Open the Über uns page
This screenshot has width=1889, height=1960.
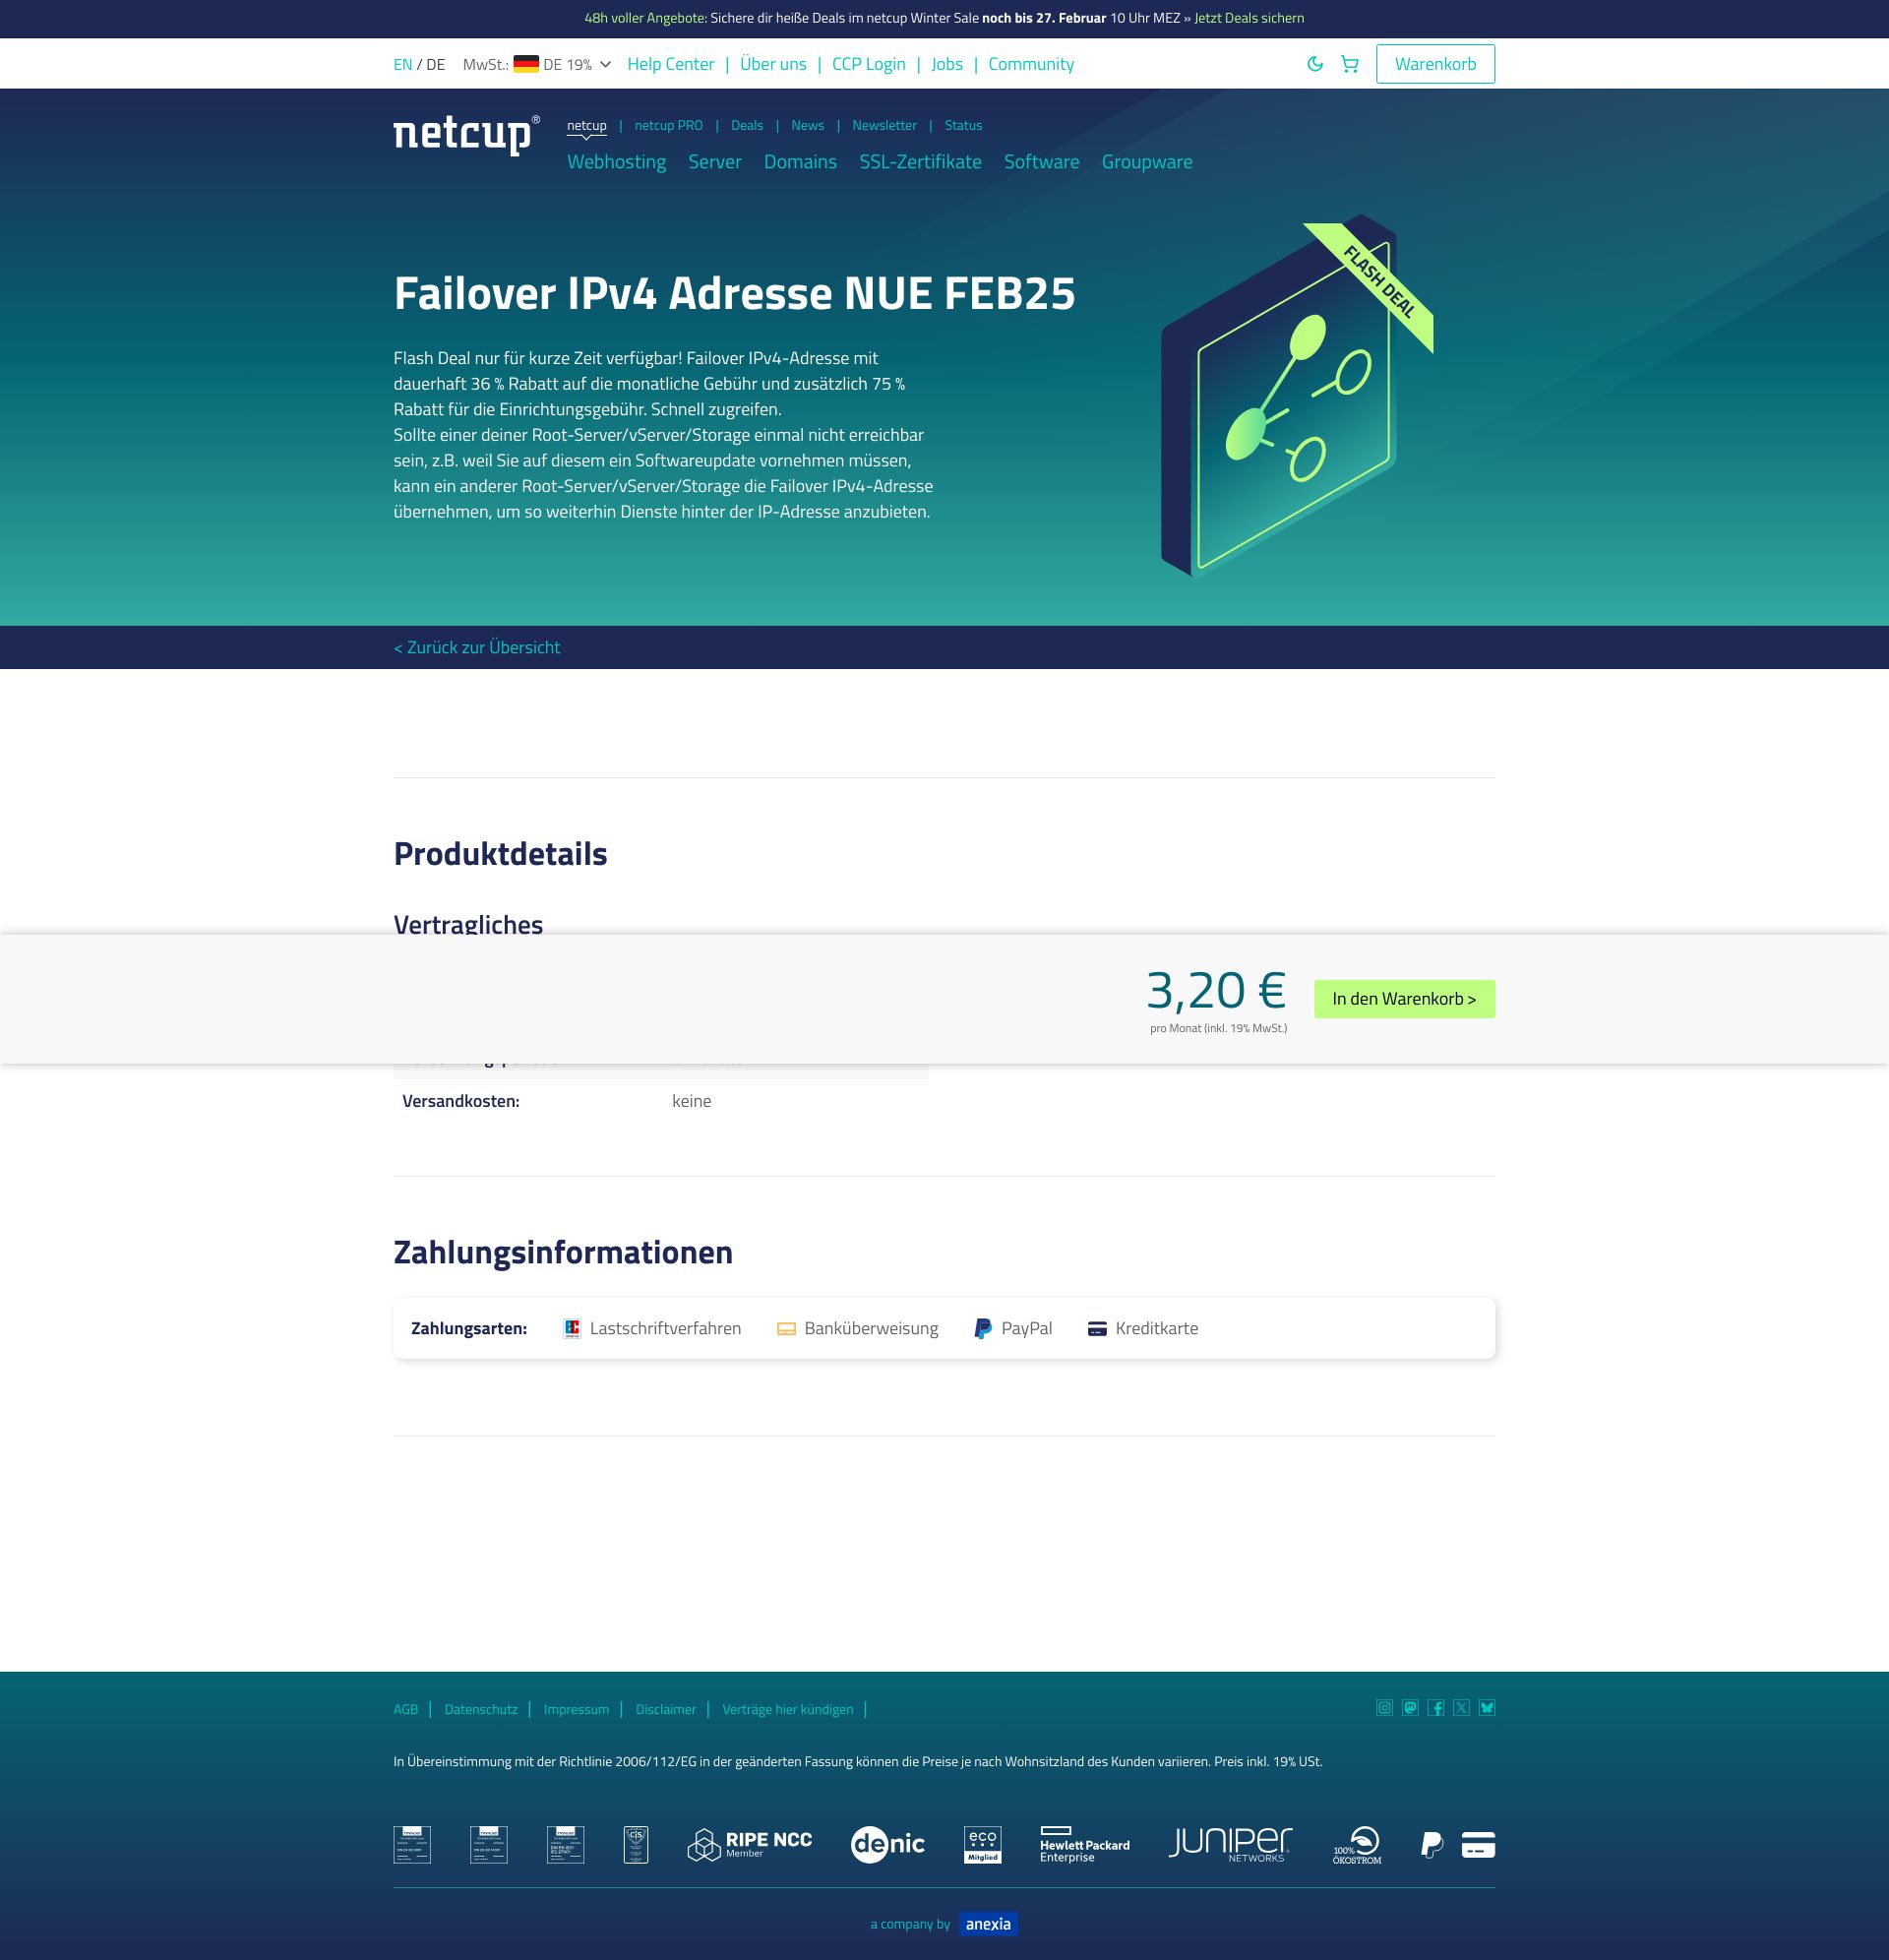[x=773, y=64]
